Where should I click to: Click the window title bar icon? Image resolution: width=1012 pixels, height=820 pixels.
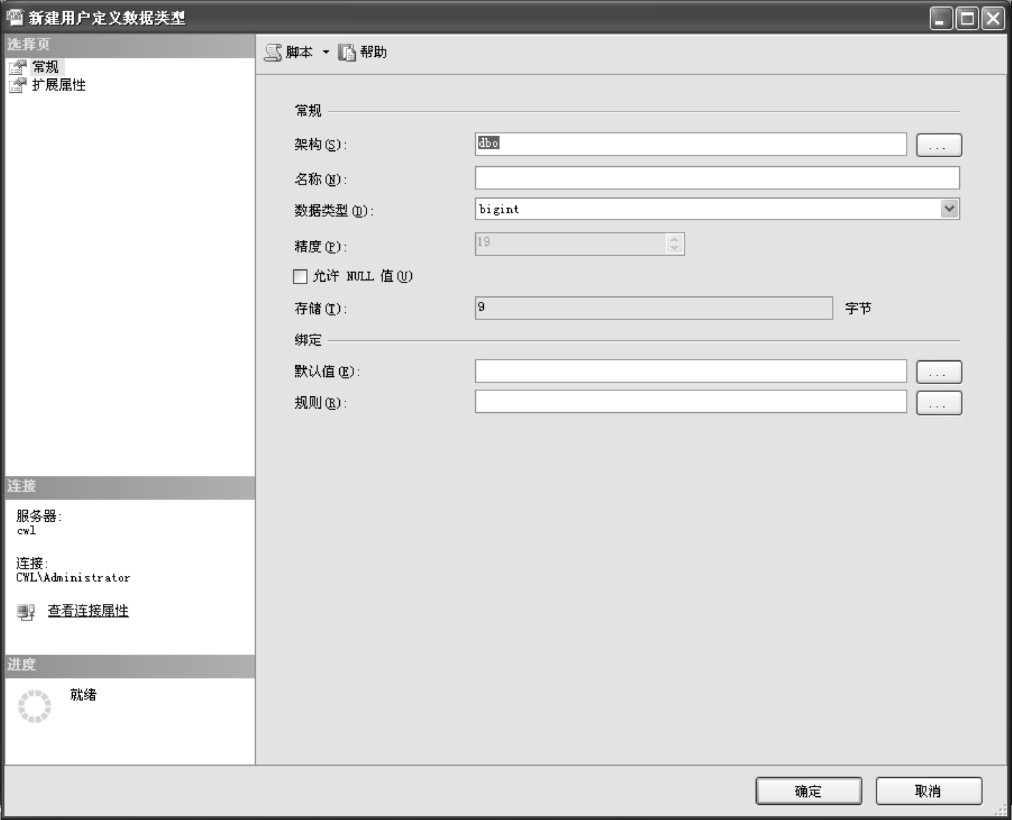point(14,17)
